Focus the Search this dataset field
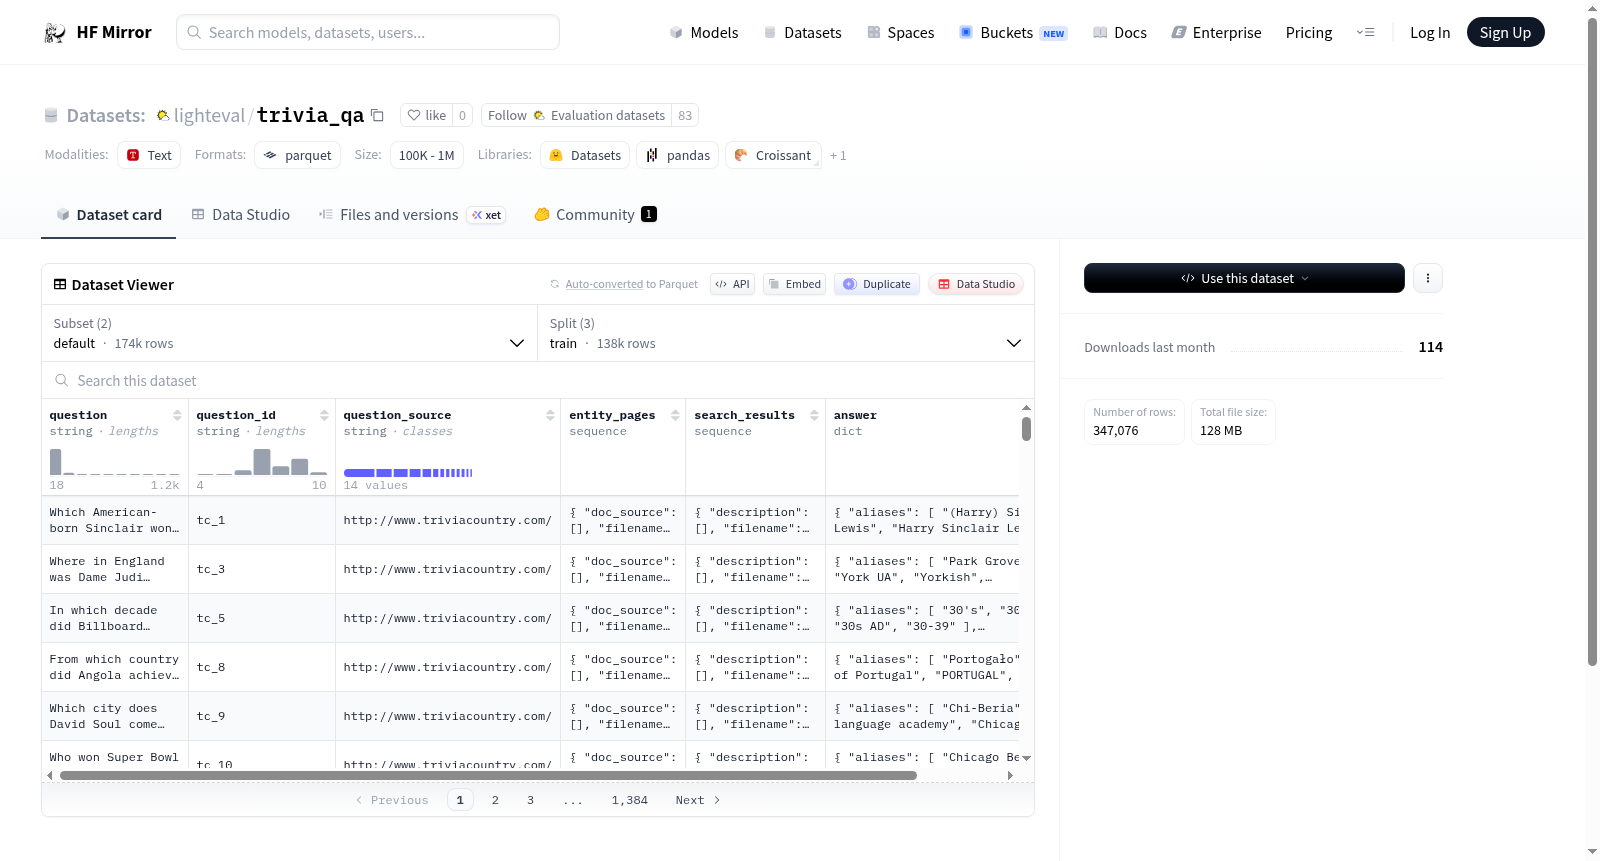1600x861 pixels. [538, 381]
